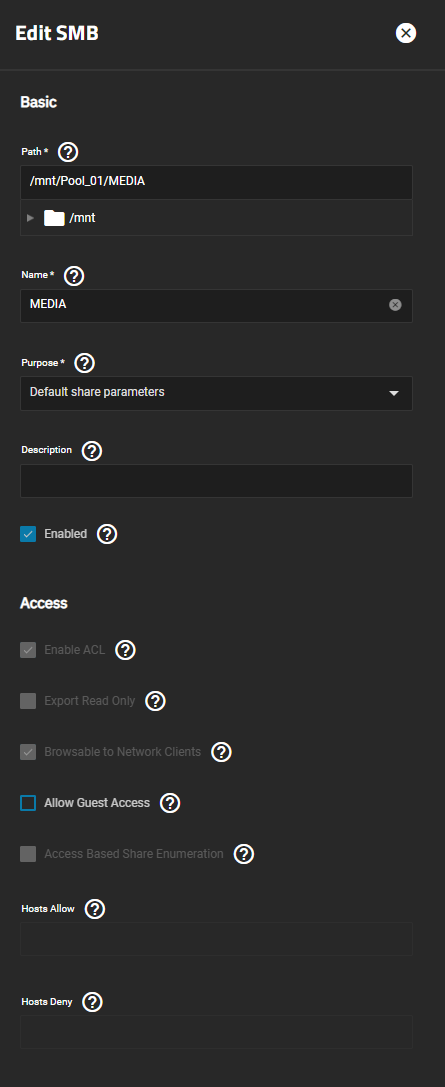
Task: Open the Description help icon
Action: pyautogui.click(x=91, y=451)
